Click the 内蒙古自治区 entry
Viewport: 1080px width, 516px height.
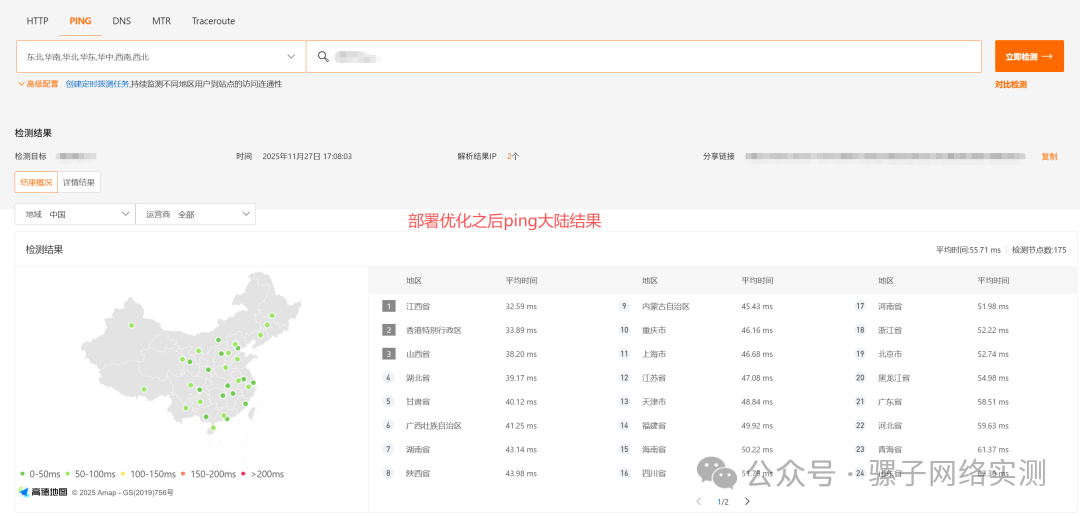click(x=665, y=306)
